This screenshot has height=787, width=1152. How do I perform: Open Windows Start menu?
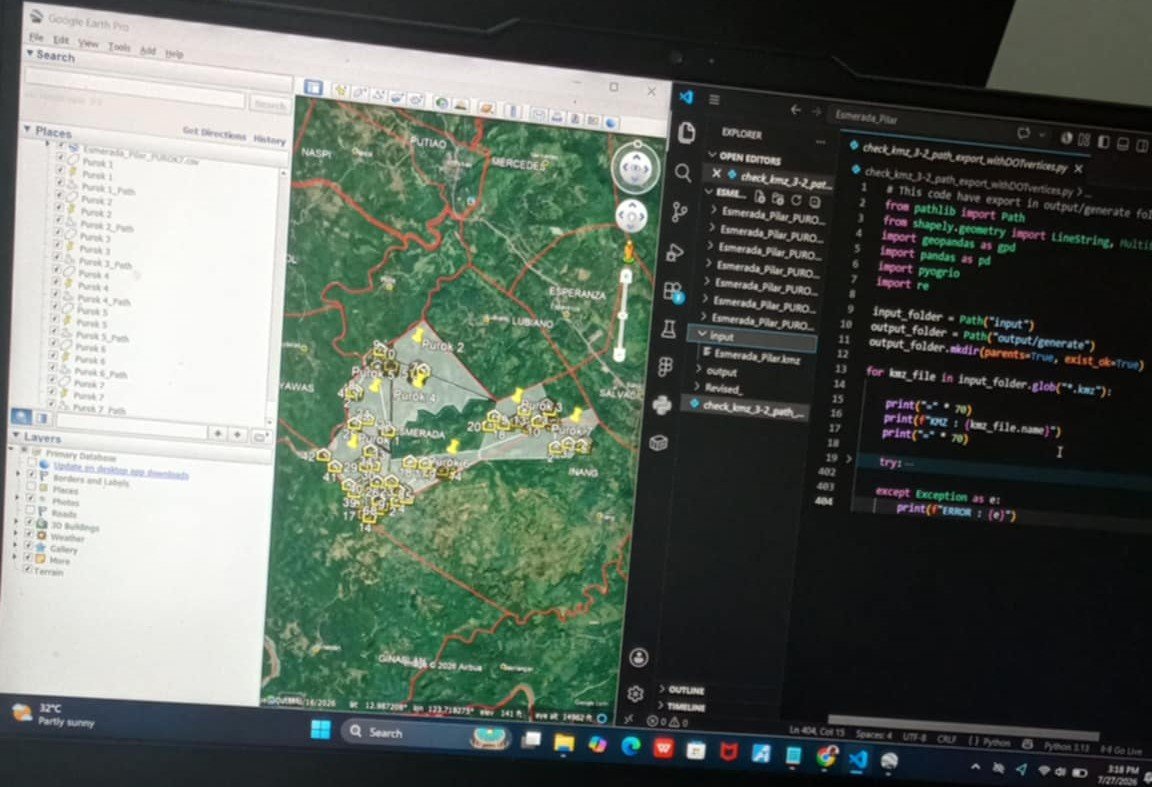pyautogui.click(x=320, y=730)
